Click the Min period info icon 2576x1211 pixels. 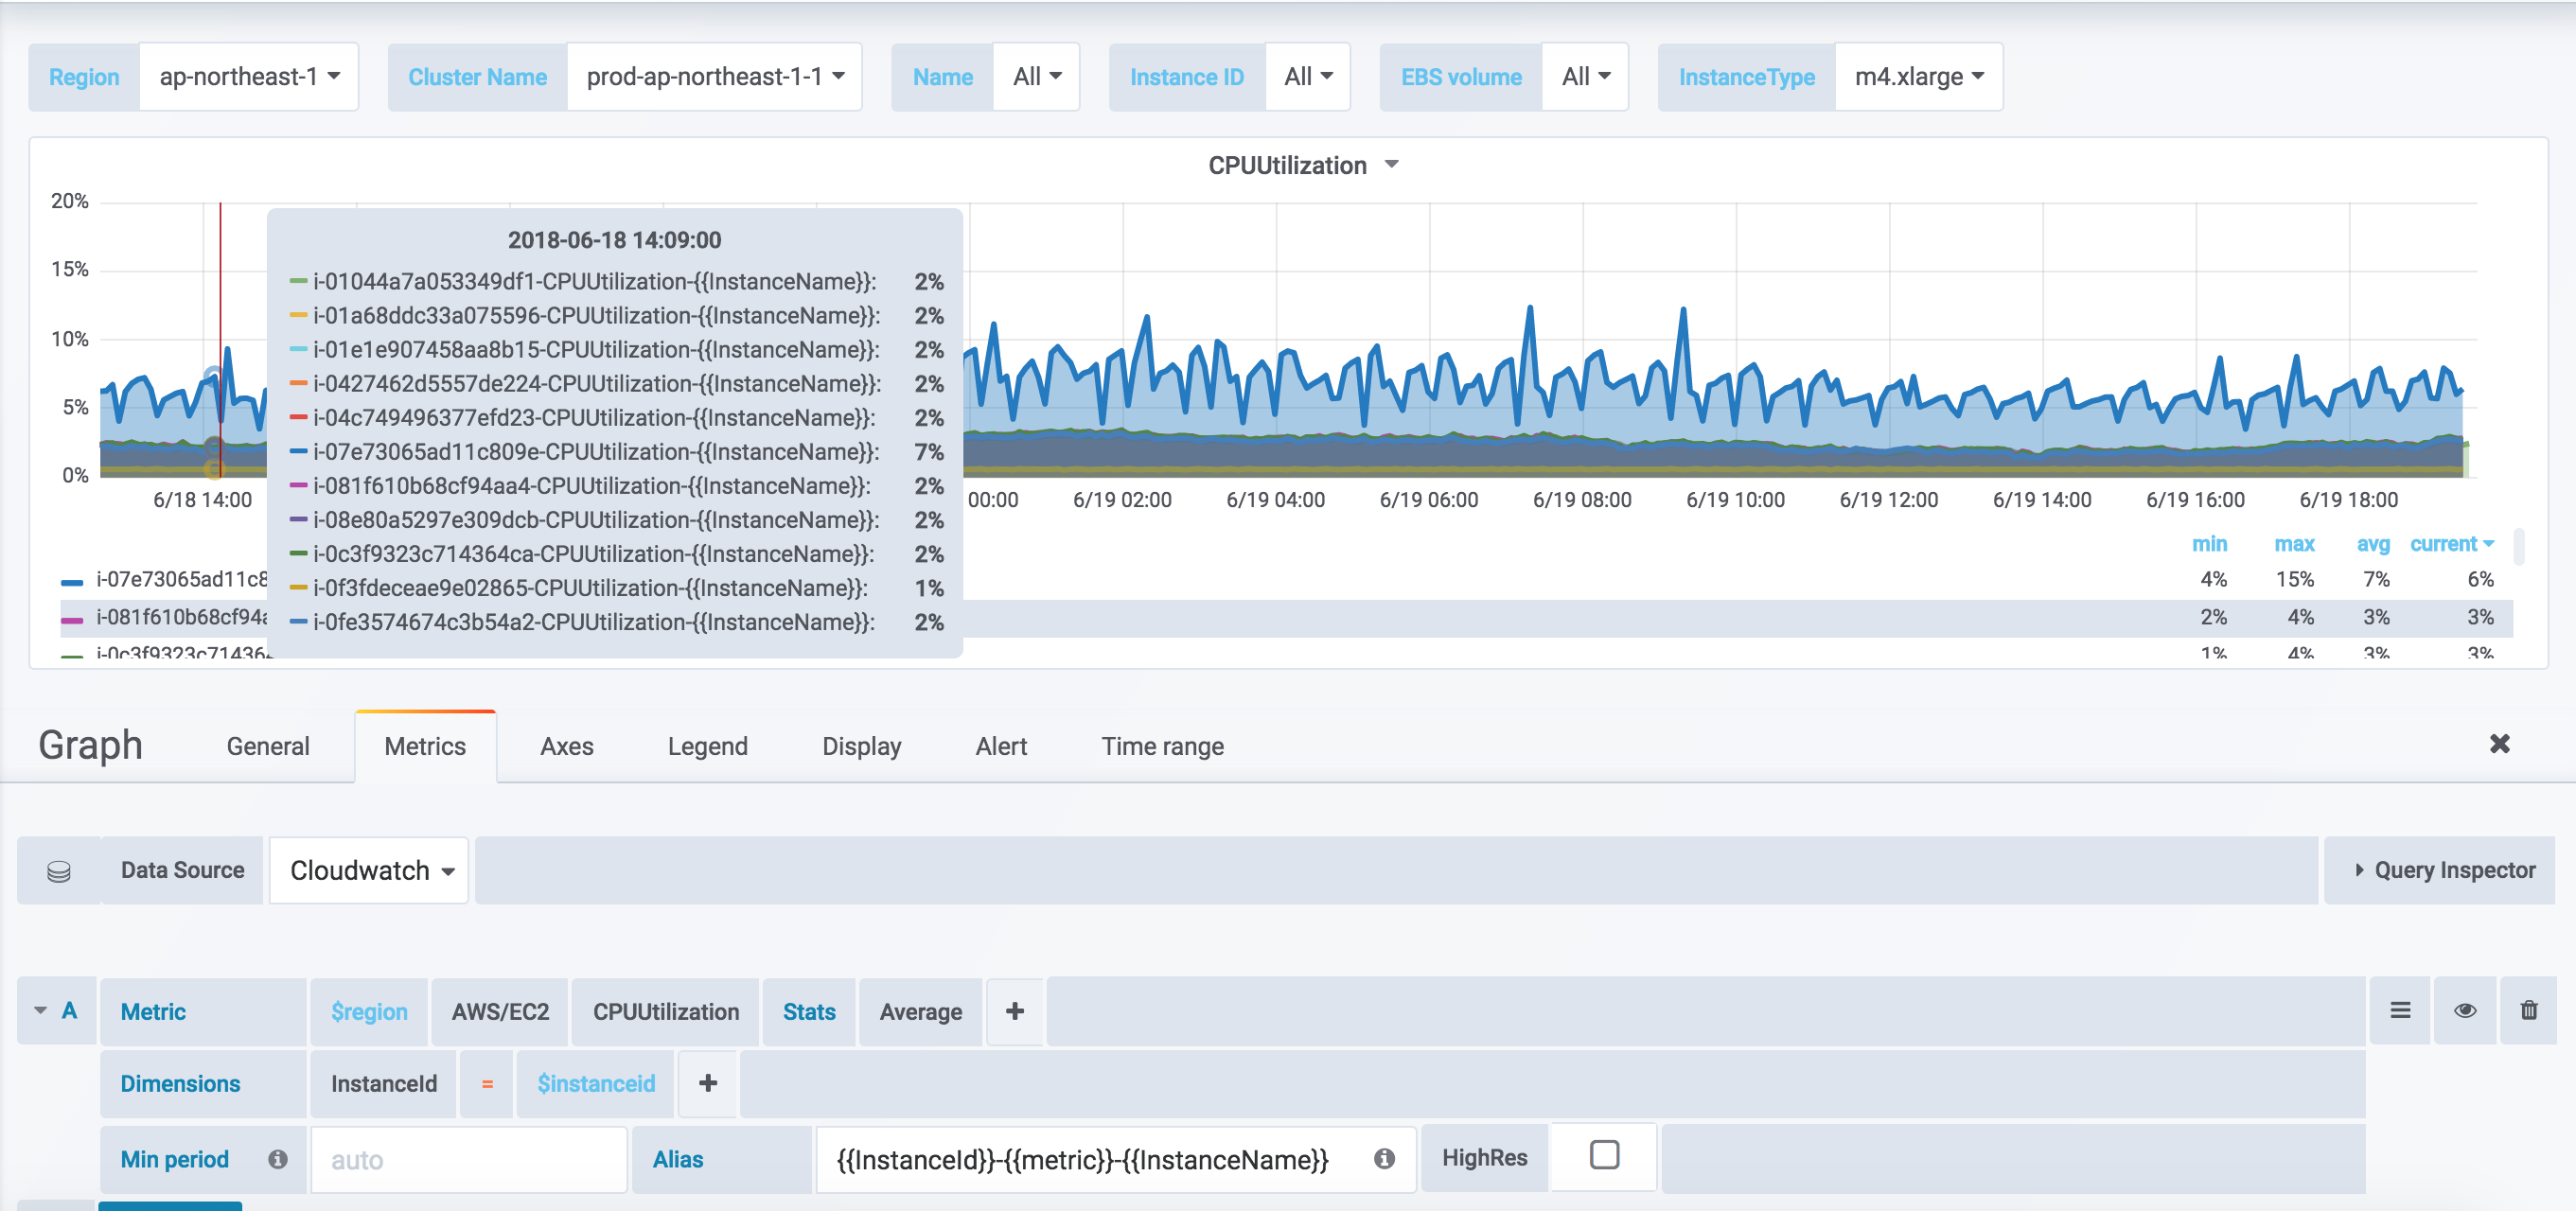pos(277,1158)
